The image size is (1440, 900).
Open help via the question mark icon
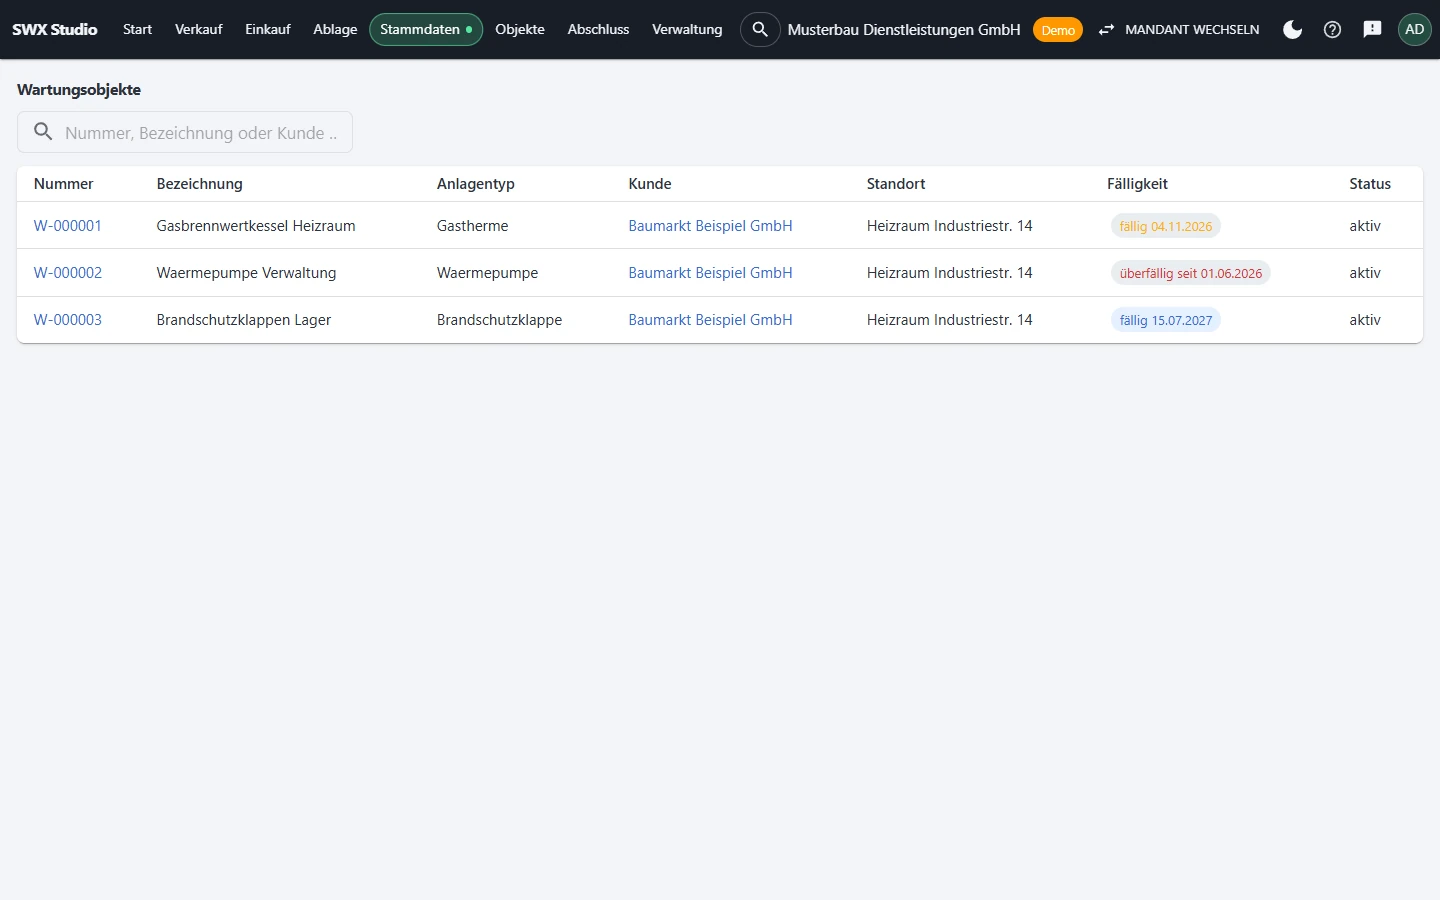click(1332, 30)
